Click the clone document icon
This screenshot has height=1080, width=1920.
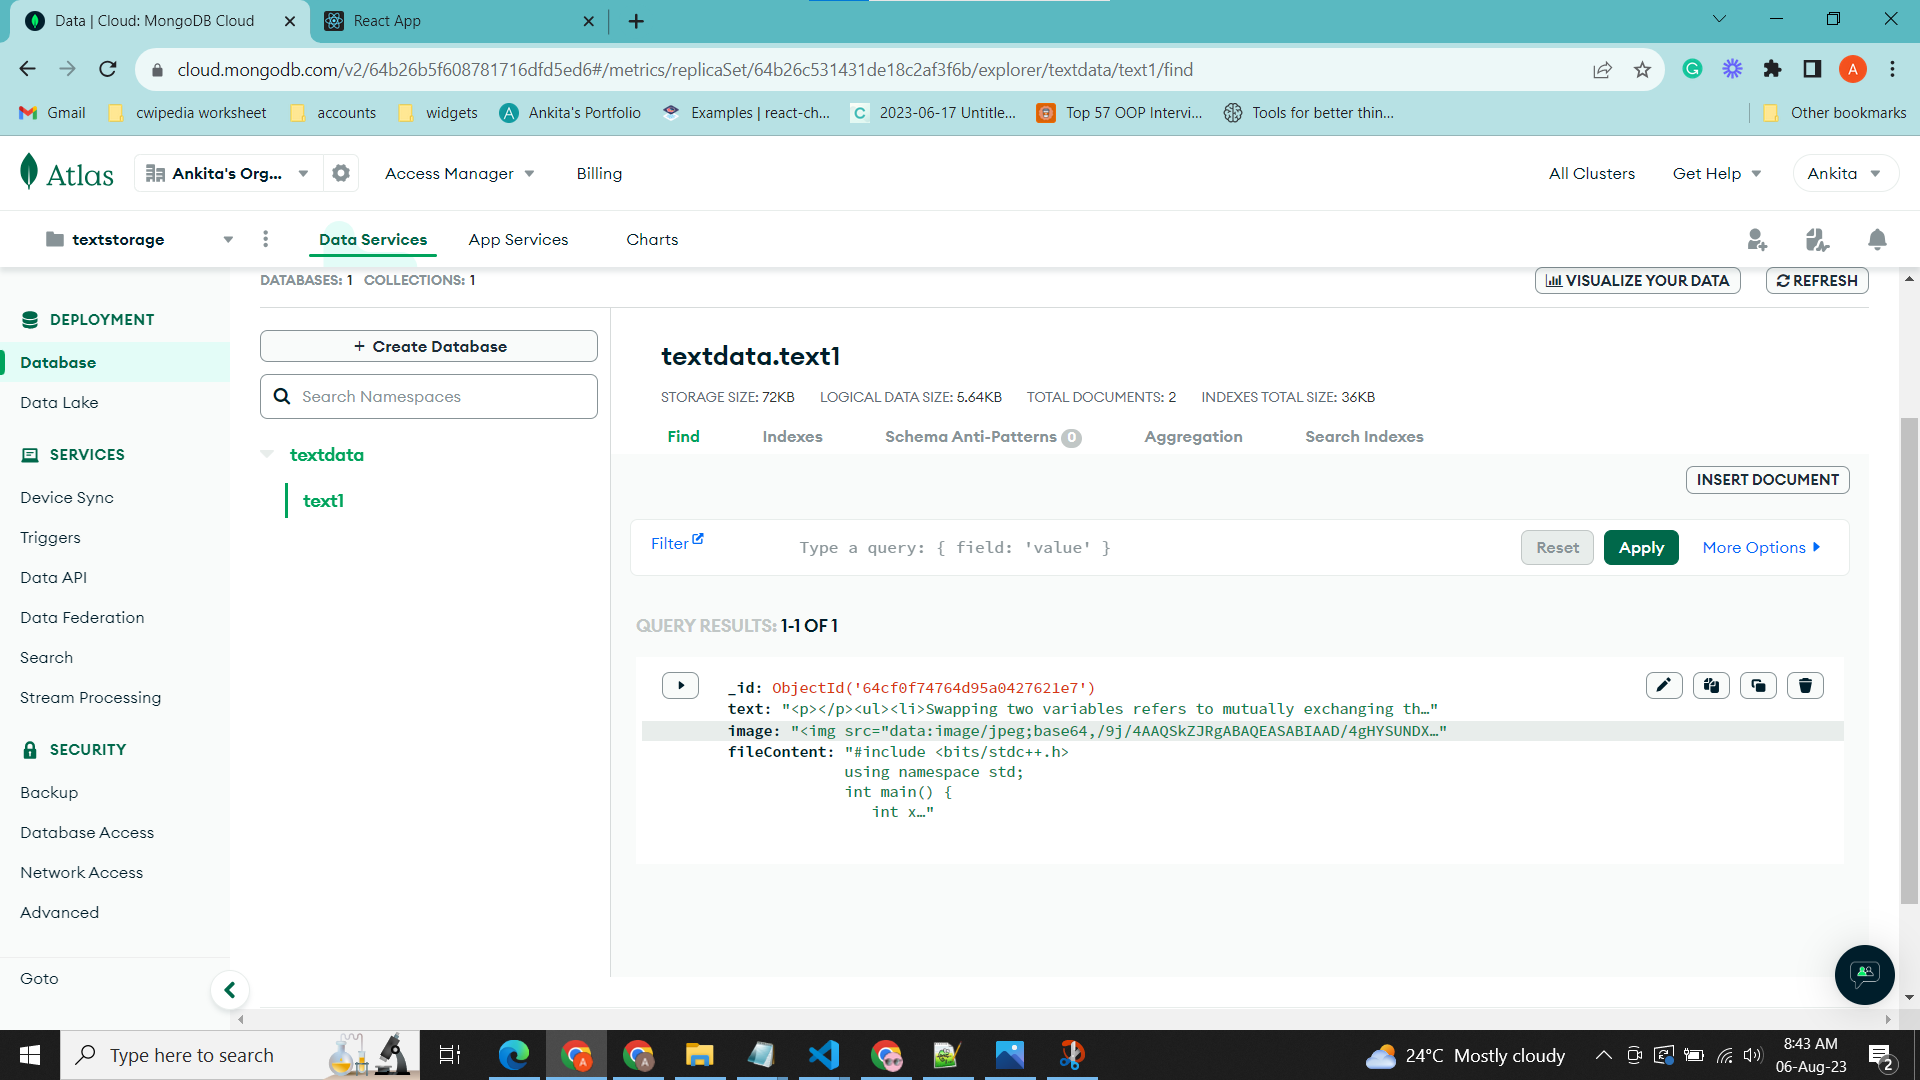(x=1758, y=685)
